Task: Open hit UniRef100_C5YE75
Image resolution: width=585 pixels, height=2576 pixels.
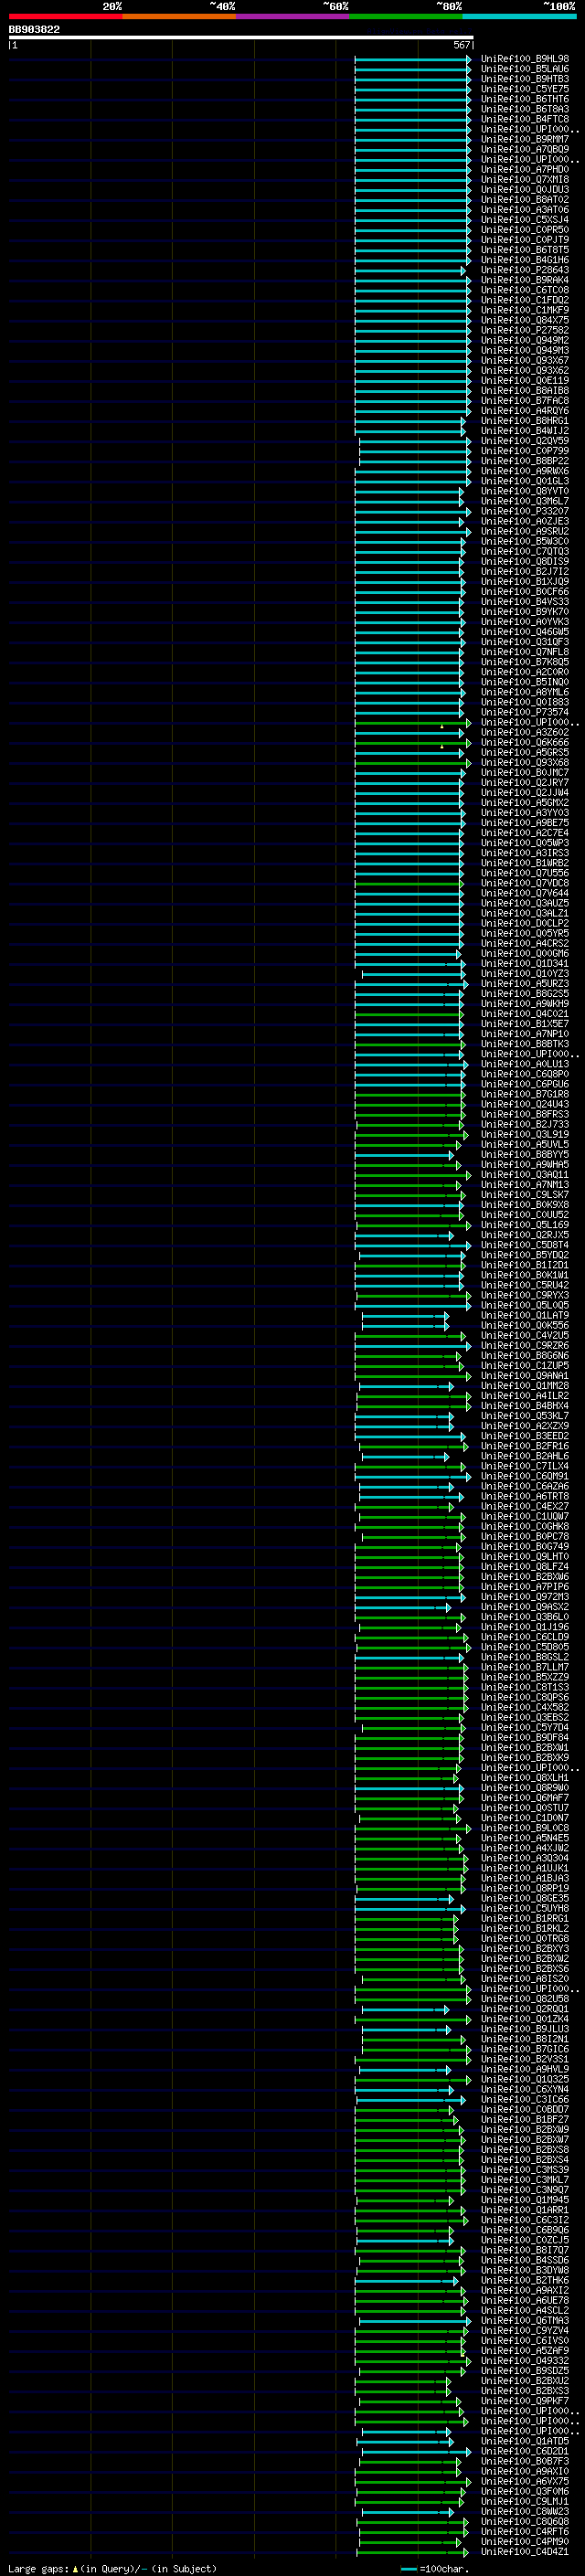Action: click(525, 89)
